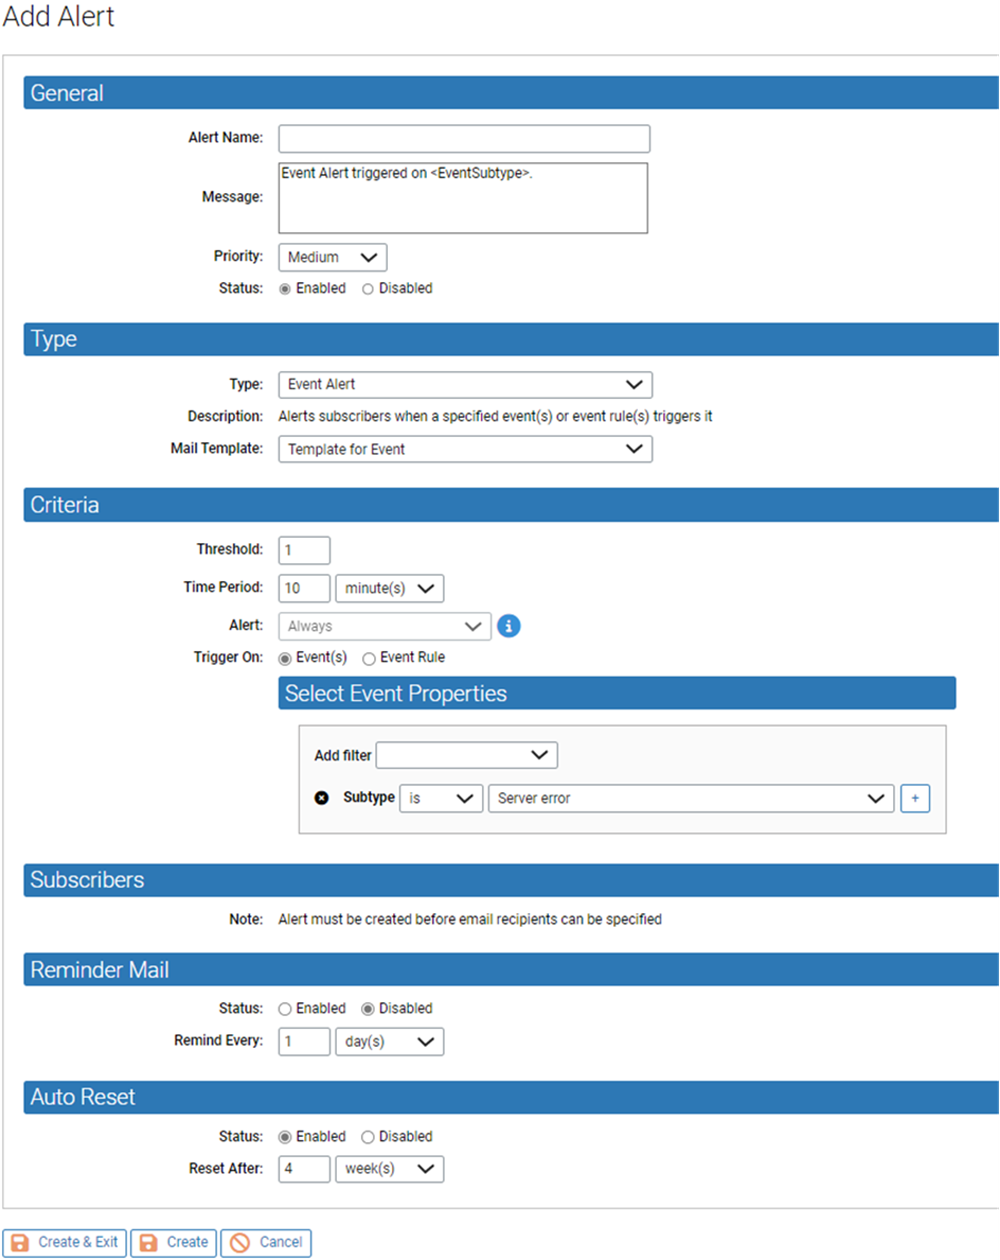Add another filter with the plus icon
Viewport: 1000px width, 1260px height.
[x=915, y=798]
